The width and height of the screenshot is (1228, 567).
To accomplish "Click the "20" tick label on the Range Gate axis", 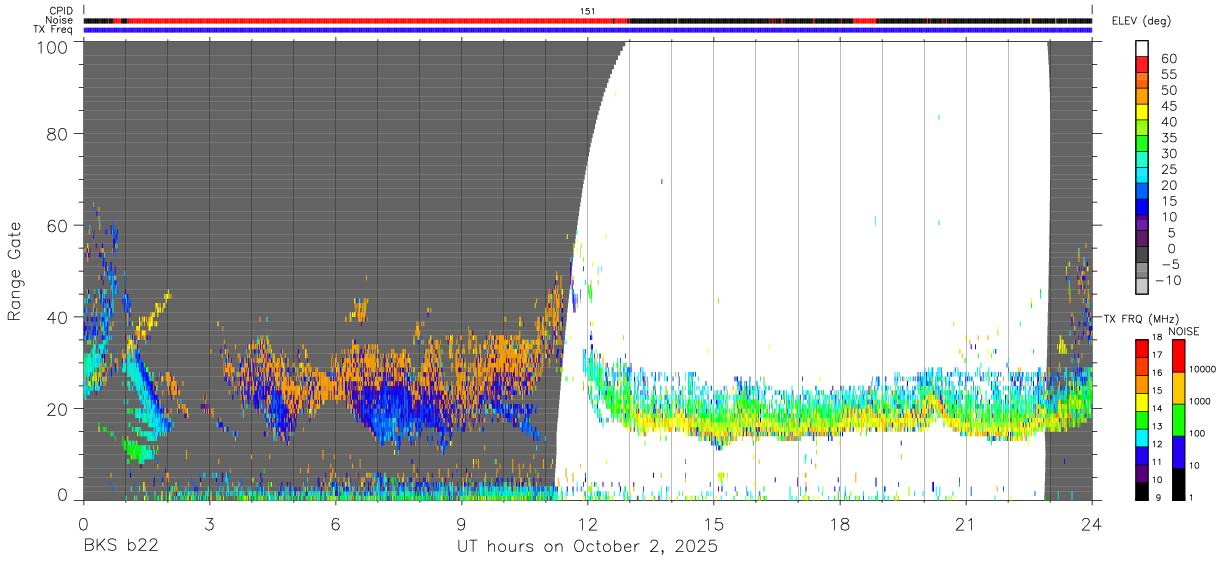I will [57, 409].
